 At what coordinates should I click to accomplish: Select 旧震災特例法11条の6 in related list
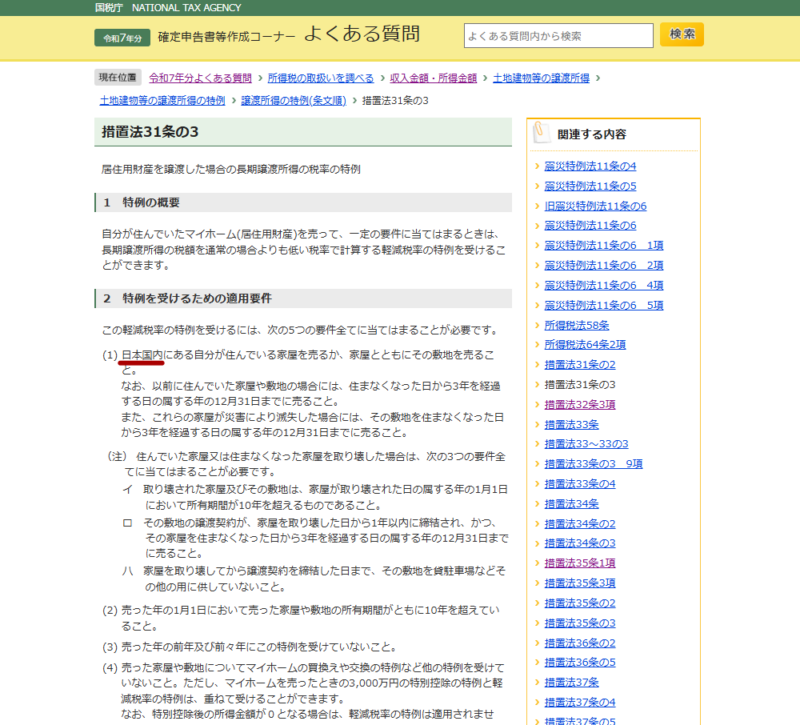(x=595, y=206)
